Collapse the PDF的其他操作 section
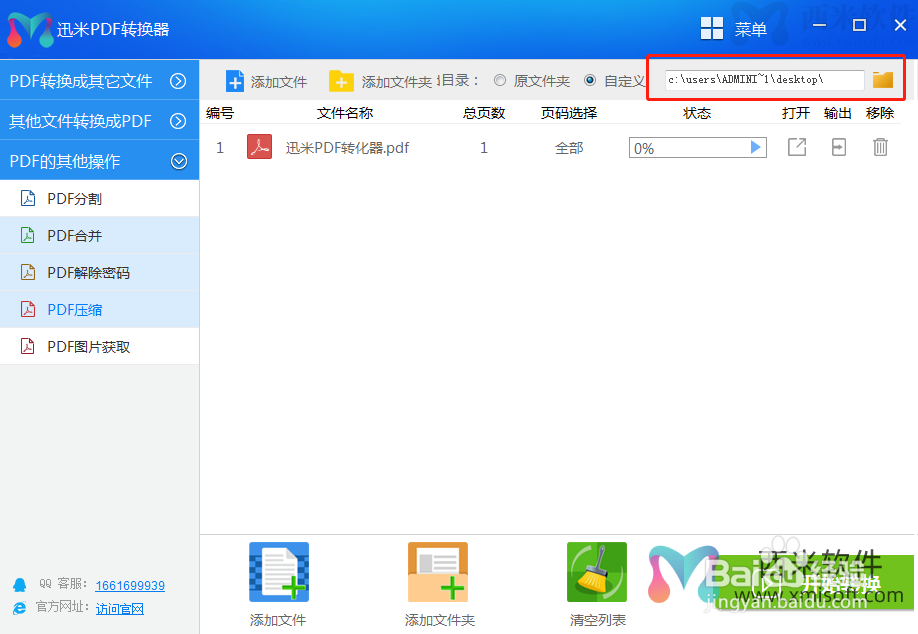Viewport: 918px width, 634px height. (100, 160)
